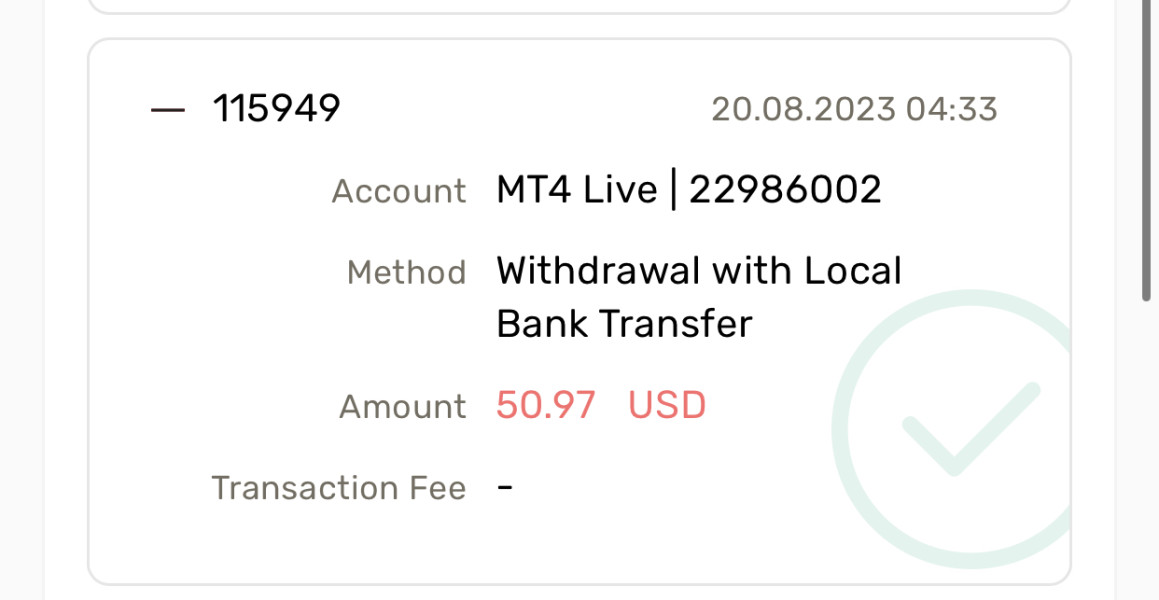Image resolution: width=1159 pixels, height=600 pixels.
Task: Click the "Bank Transfer" text line
Action: 624,324
